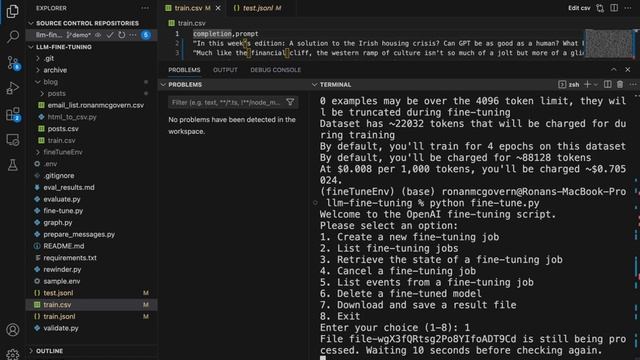Screen dimensions: 640x360
Task: Create a new terminal with plus
Action: [x=587, y=84]
